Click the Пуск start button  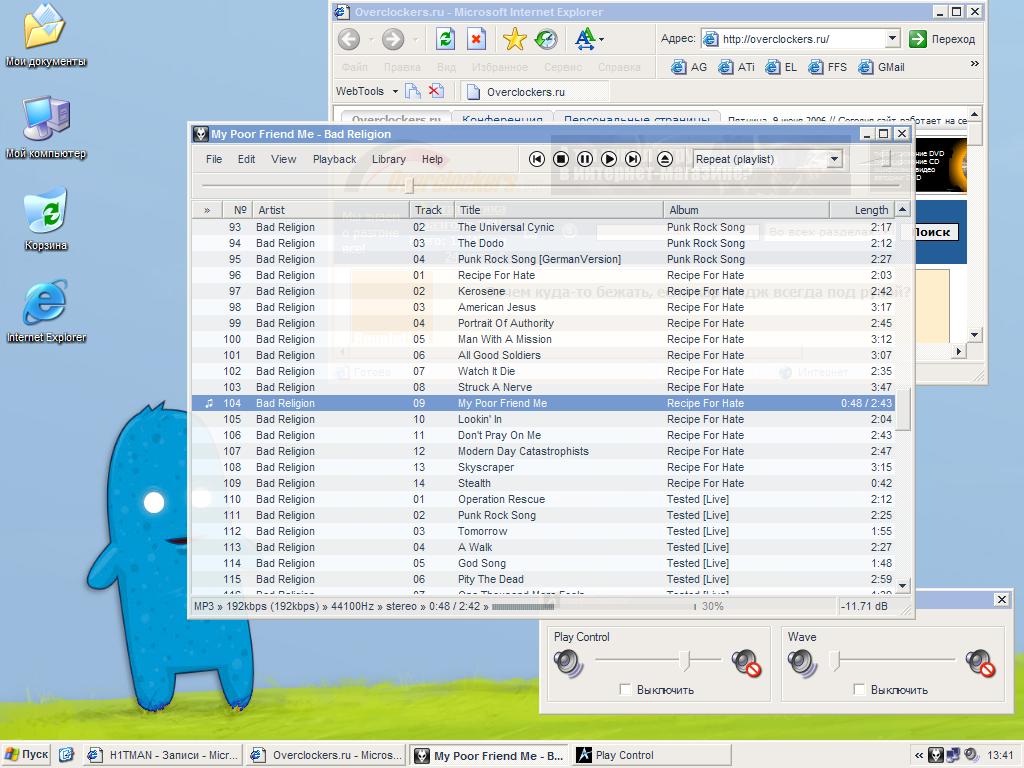(x=26, y=755)
